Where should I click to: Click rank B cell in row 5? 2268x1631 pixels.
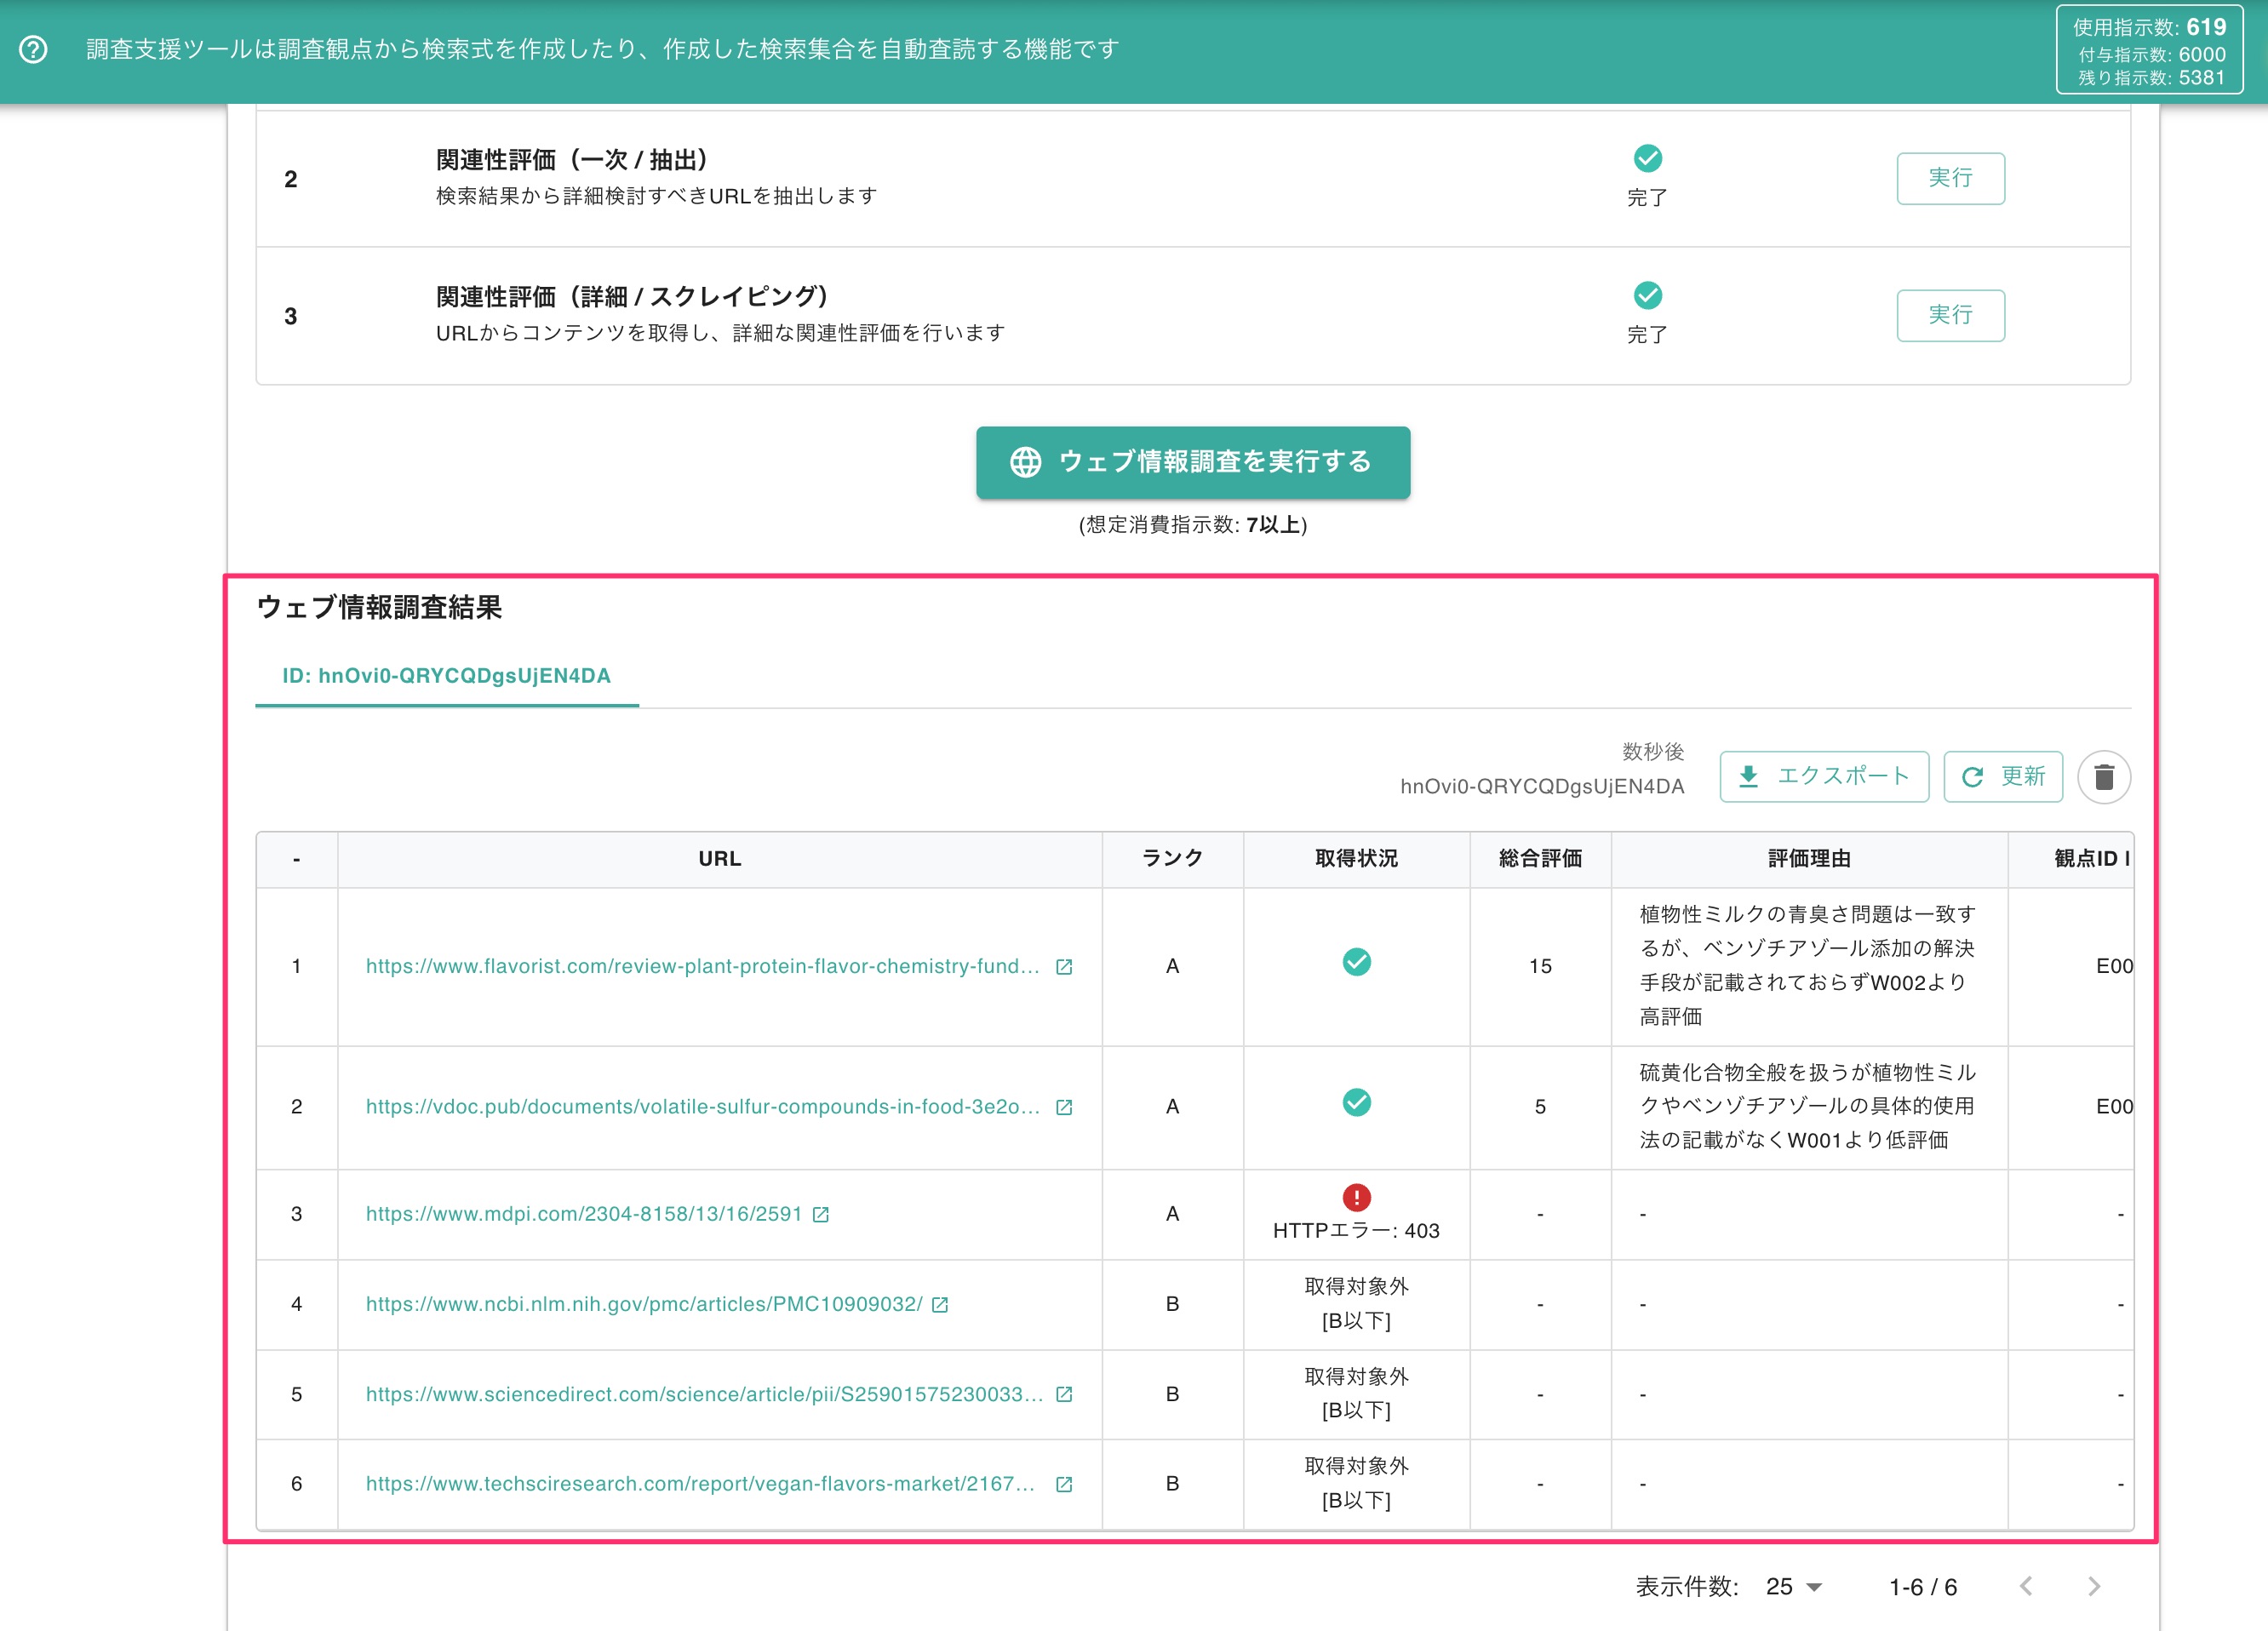tap(1172, 1394)
